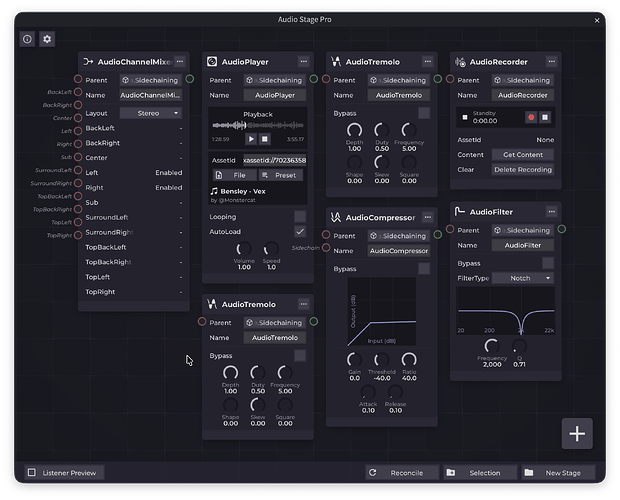Click the AudioChannelMixer header icon
The height and width of the screenshot is (500, 620).
tap(88, 61)
